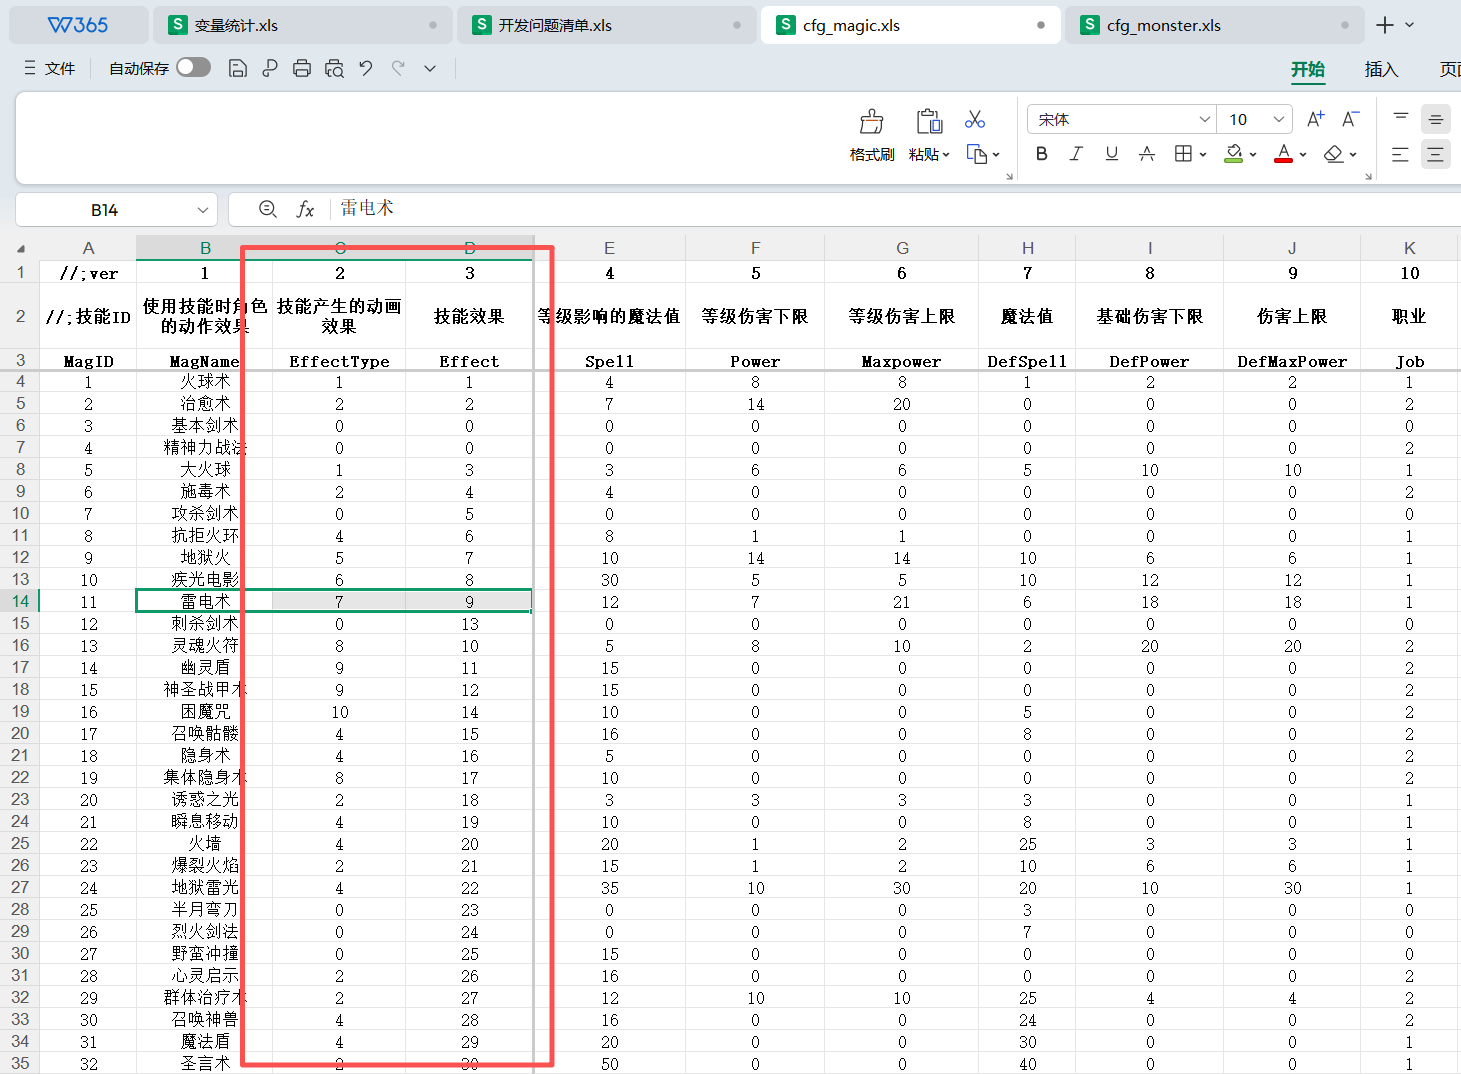Toggle Bold formatting
This screenshot has width=1461, height=1074.
pyautogui.click(x=1042, y=154)
